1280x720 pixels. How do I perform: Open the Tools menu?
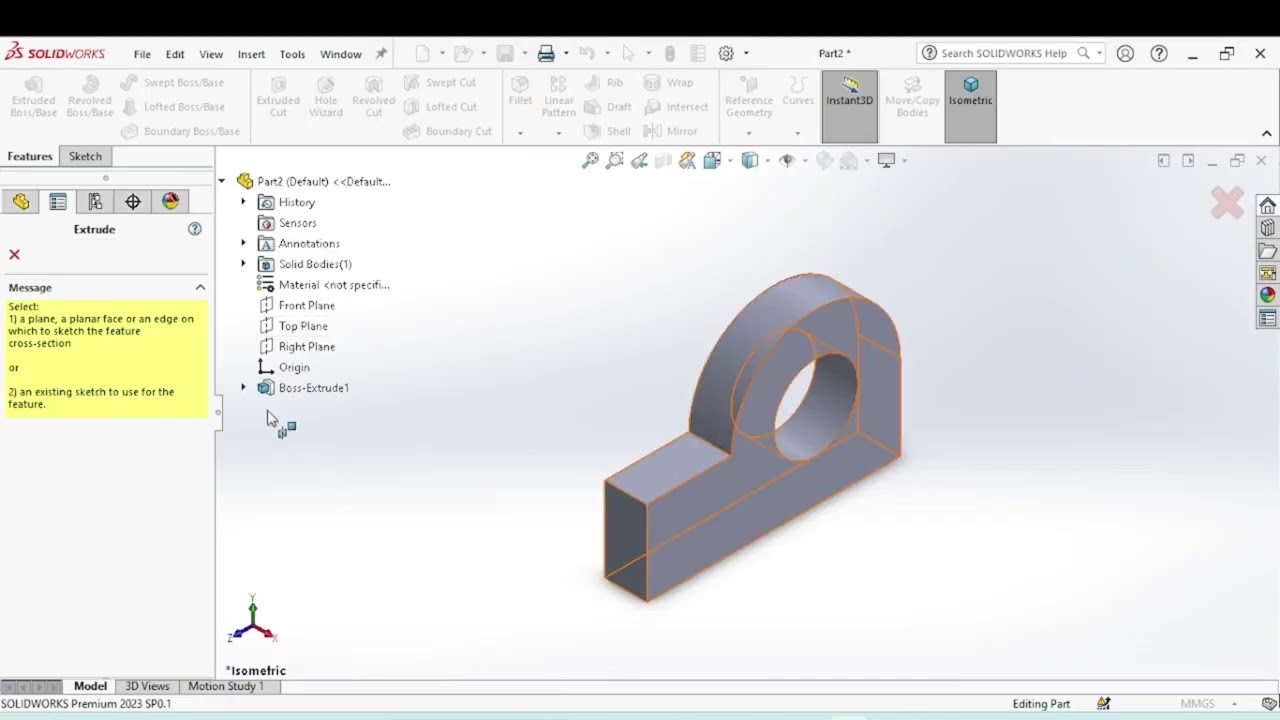pyautogui.click(x=292, y=54)
